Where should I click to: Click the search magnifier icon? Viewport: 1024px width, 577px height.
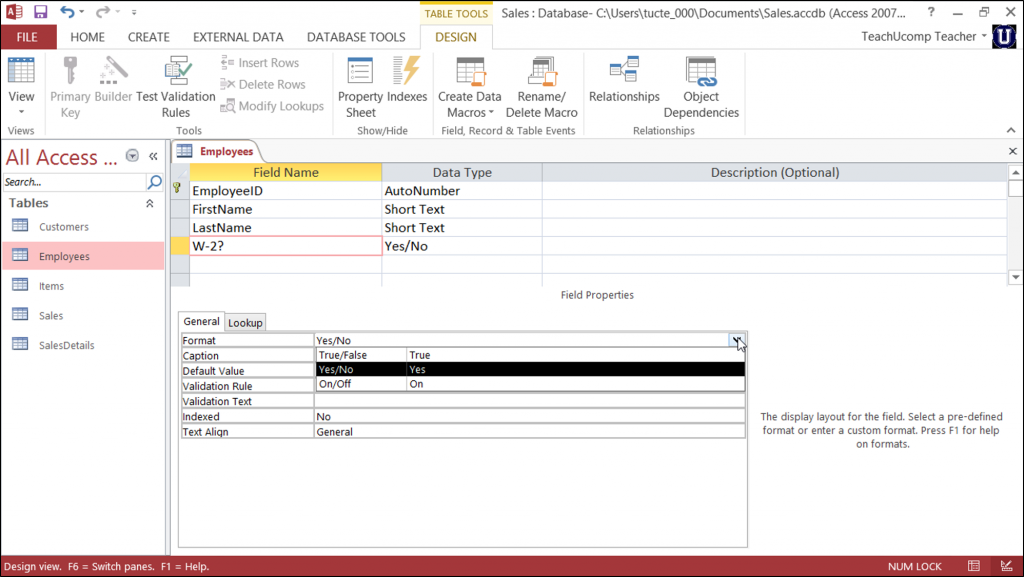155,182
